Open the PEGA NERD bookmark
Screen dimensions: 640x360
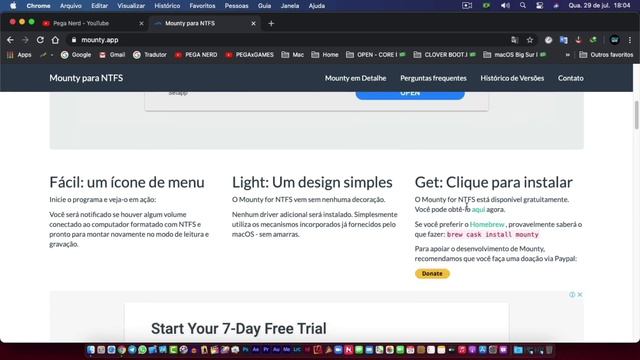tap(196, 55)
